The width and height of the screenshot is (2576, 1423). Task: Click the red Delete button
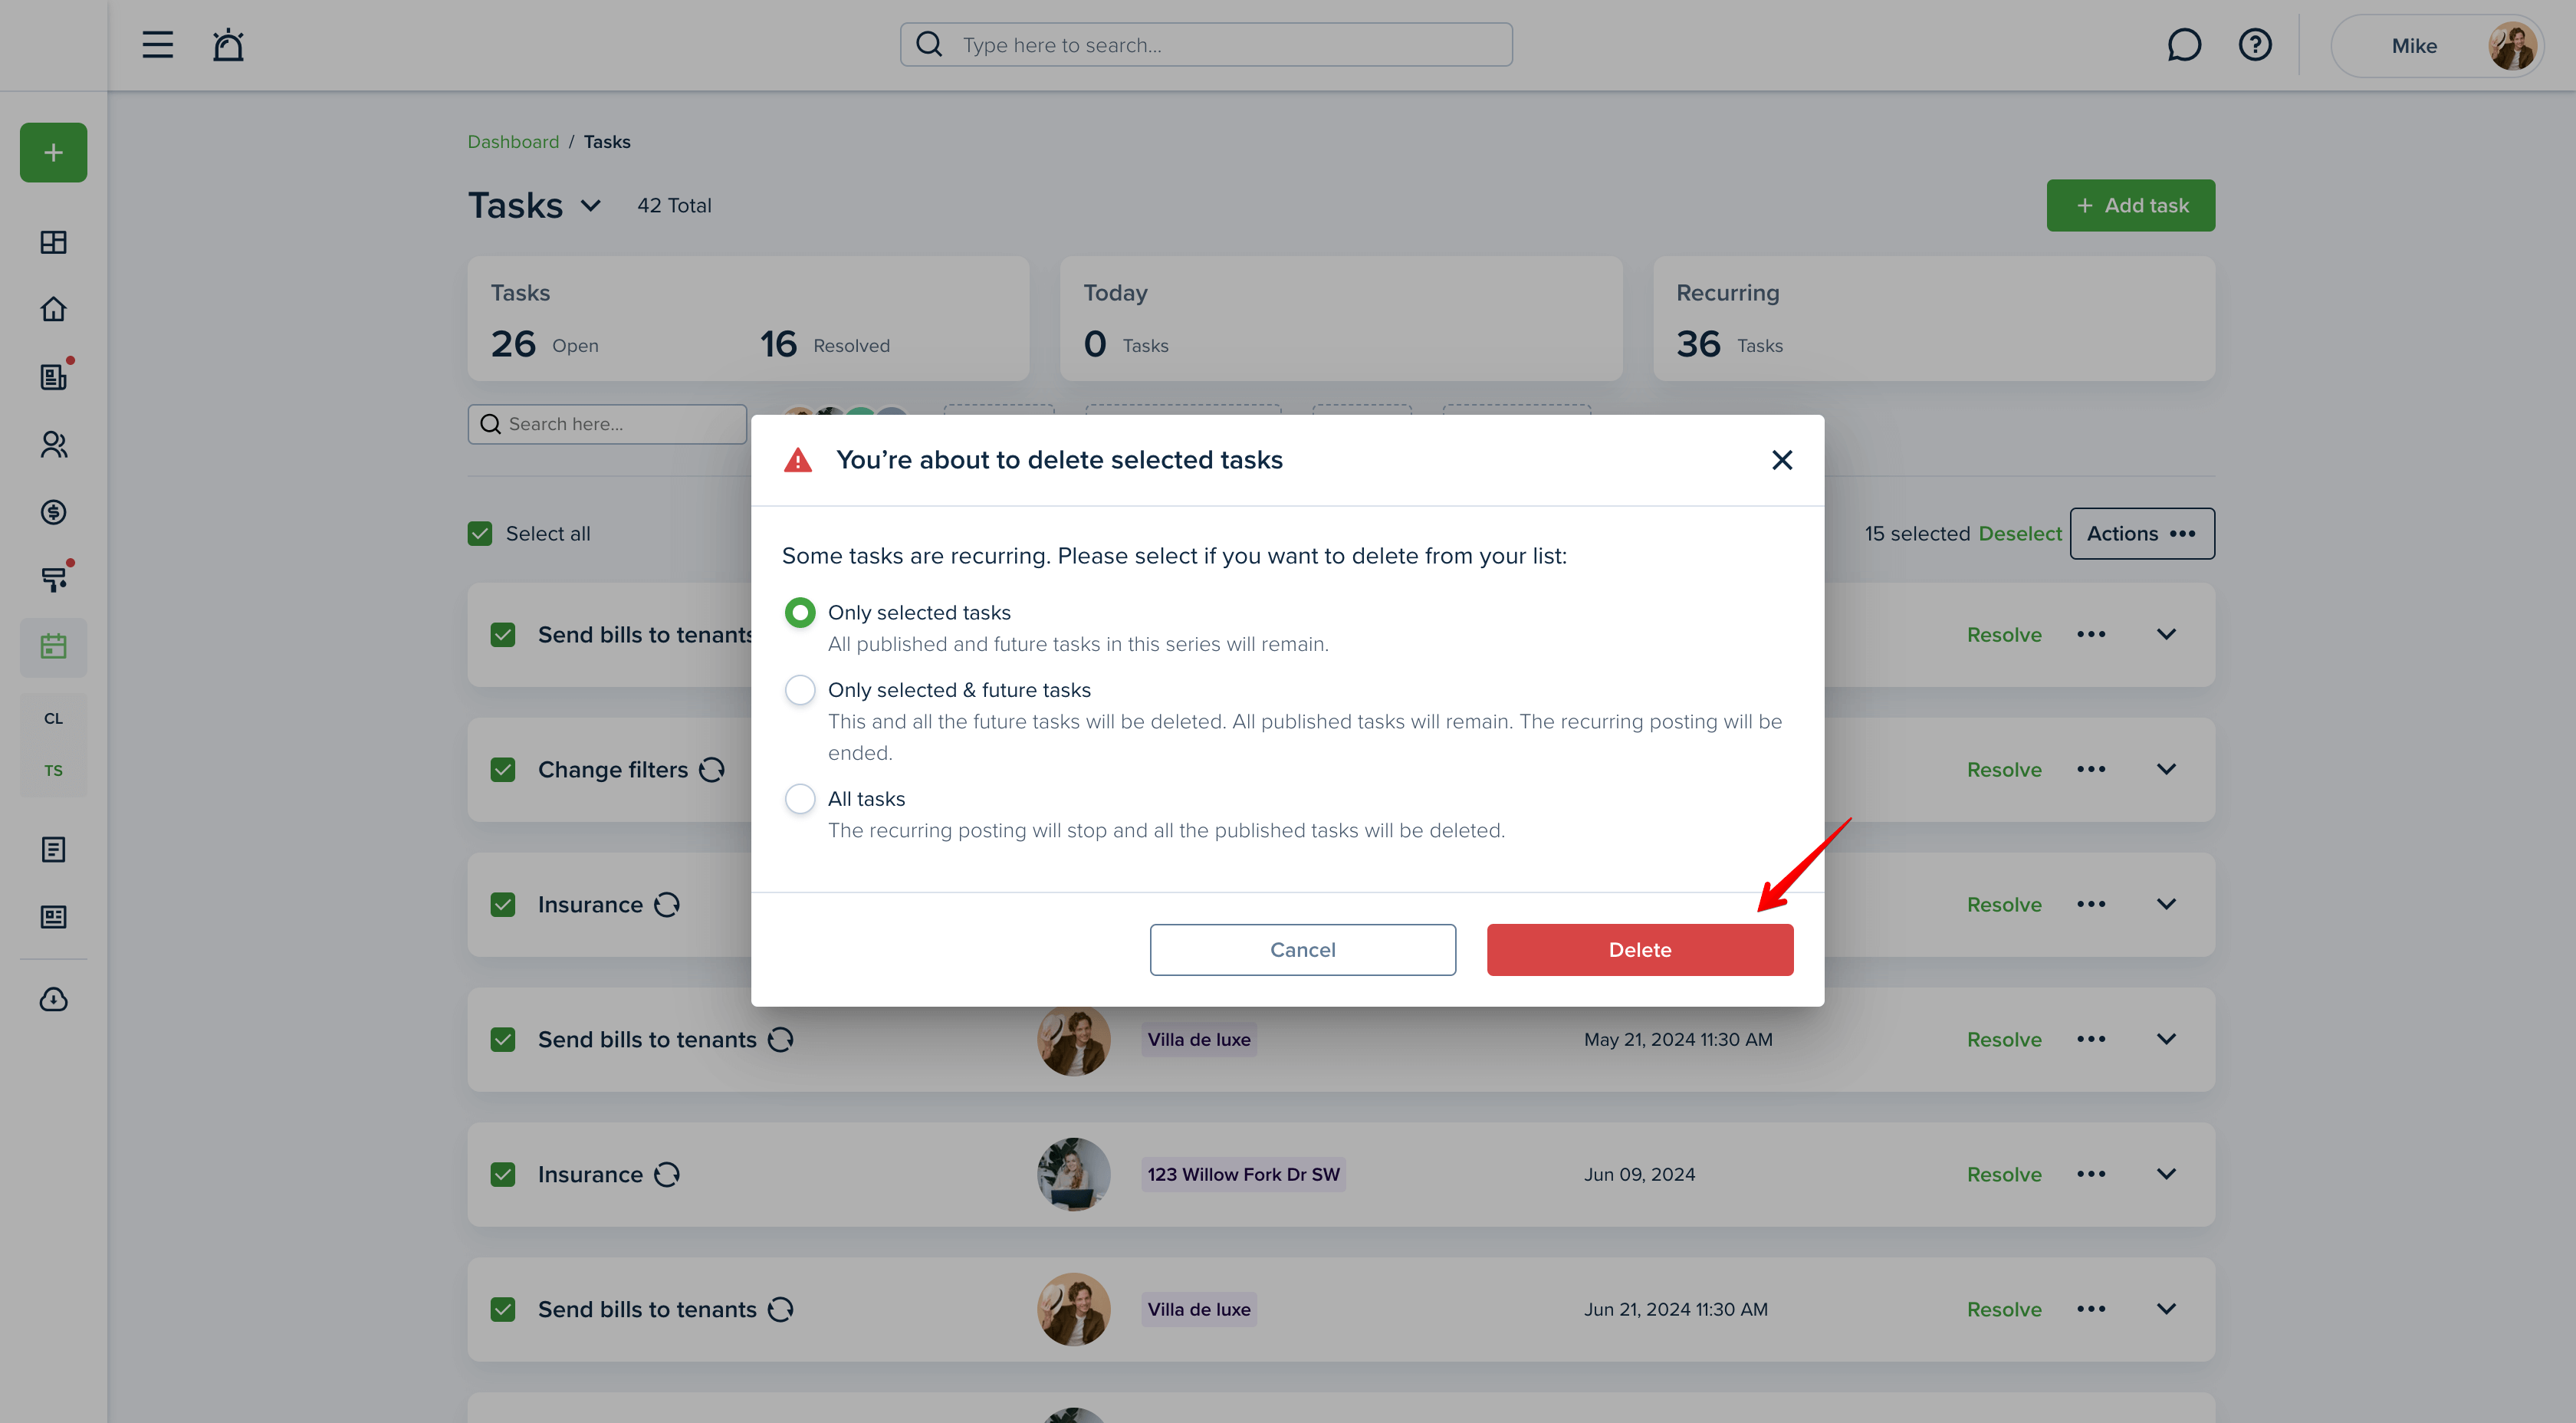1639,949
